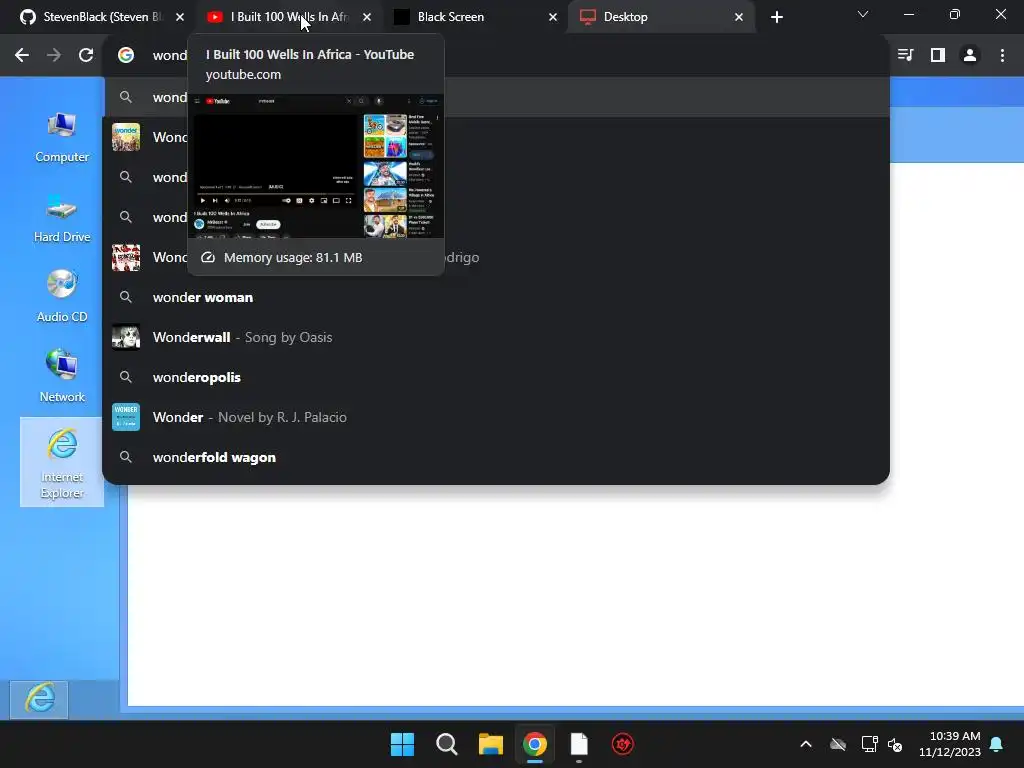The width and height of the screenshot is (1024, 768).
Task: Select the Wonderwall song by Oasis suggestion
Action: click(496, 337)
